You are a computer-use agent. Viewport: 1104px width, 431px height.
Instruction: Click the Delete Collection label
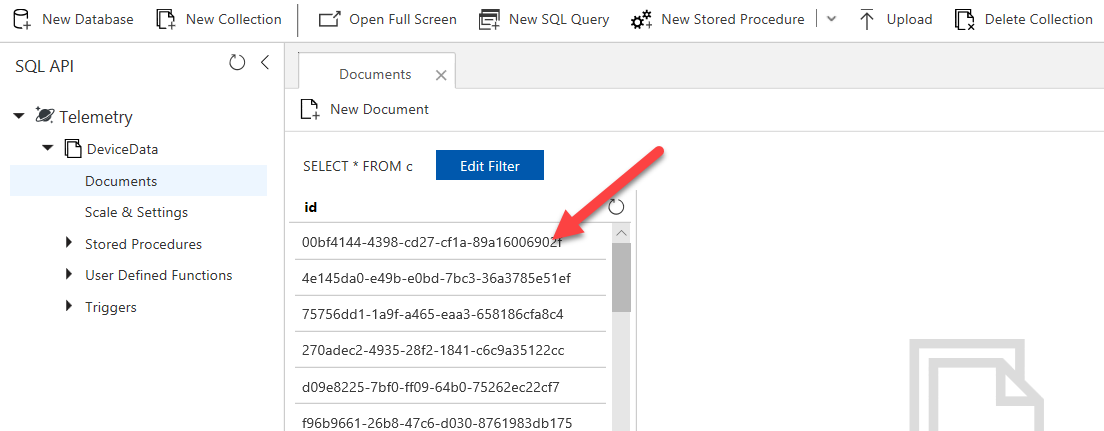tap(1039, 19)
